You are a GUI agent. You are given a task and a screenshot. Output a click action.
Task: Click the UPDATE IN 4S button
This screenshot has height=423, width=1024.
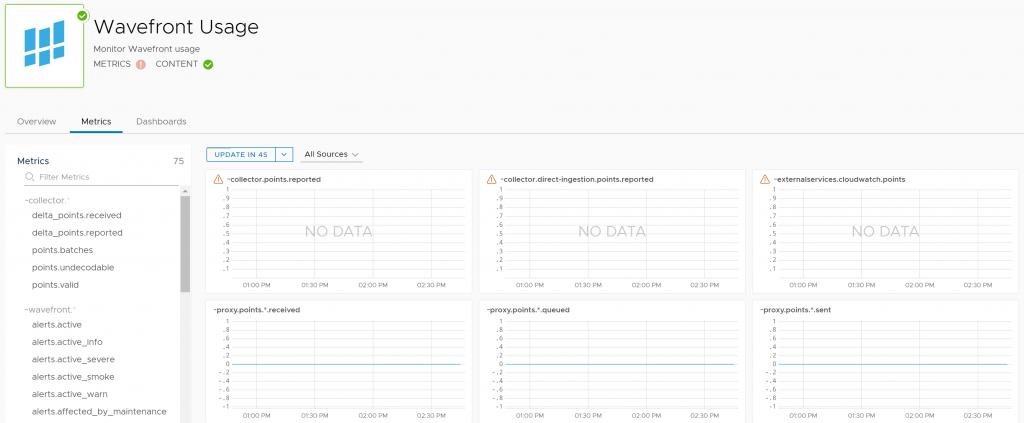241,155
